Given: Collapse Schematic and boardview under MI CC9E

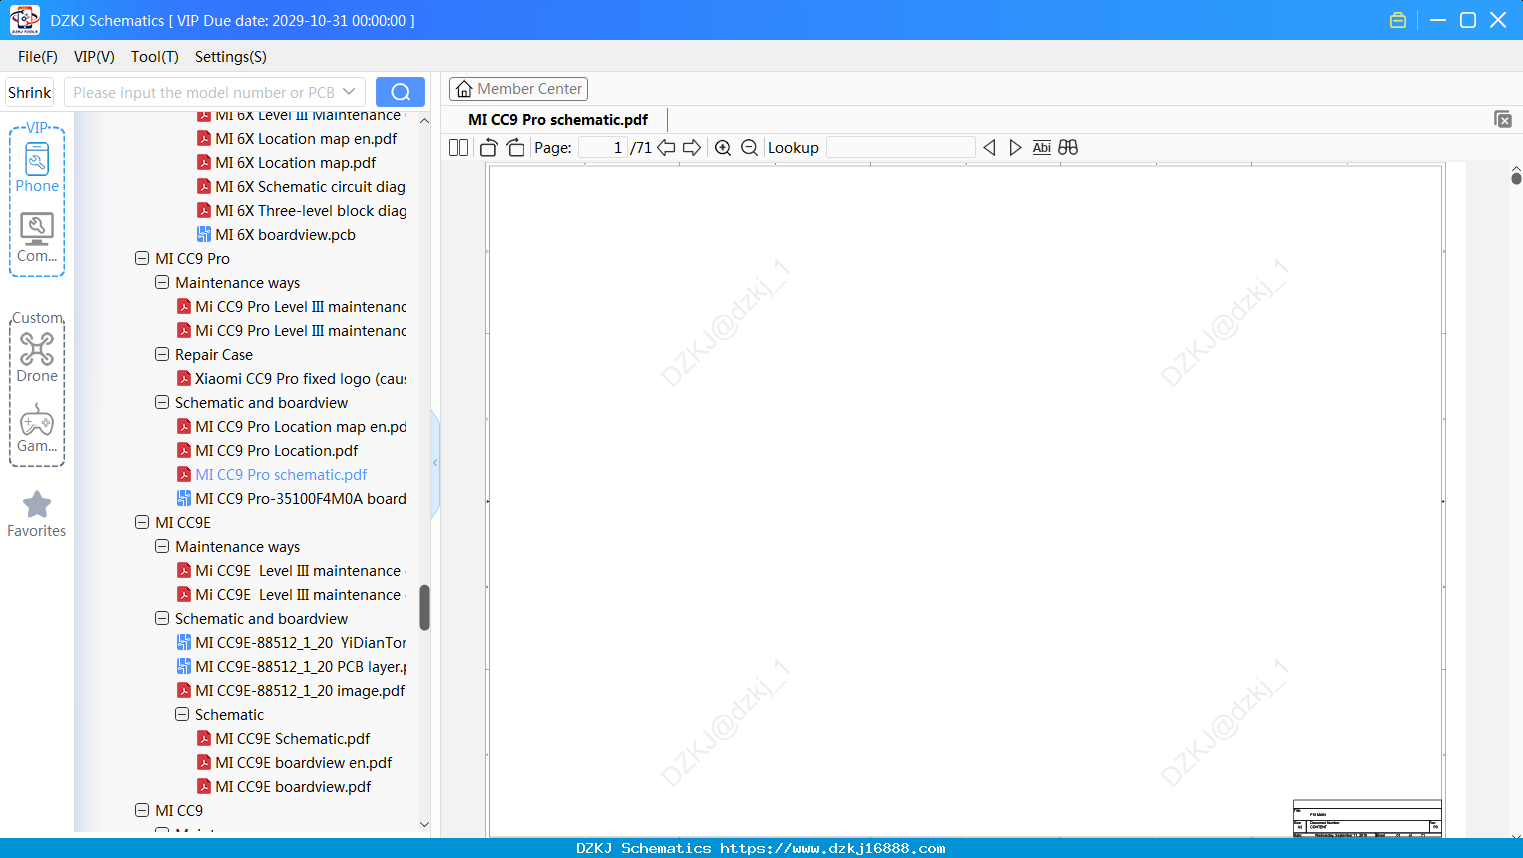Looking at the screenshot, I should point(162,618).
